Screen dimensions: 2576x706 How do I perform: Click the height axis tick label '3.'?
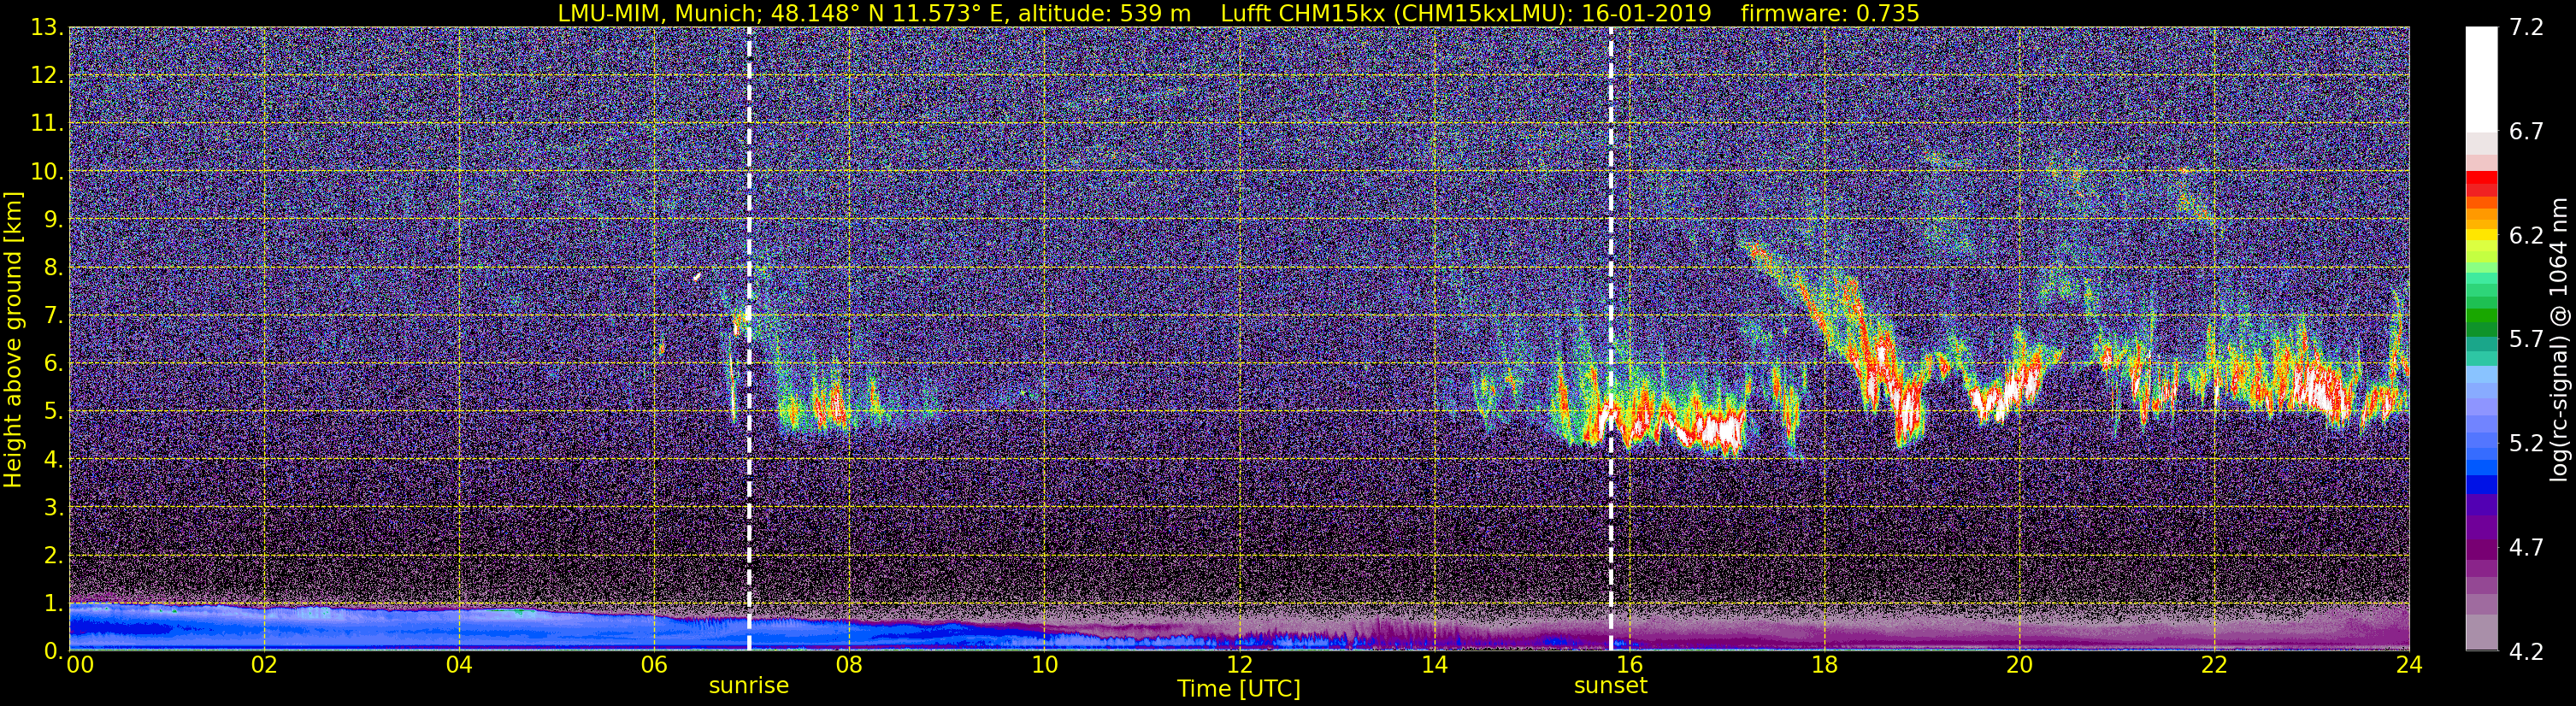(54, 508)
